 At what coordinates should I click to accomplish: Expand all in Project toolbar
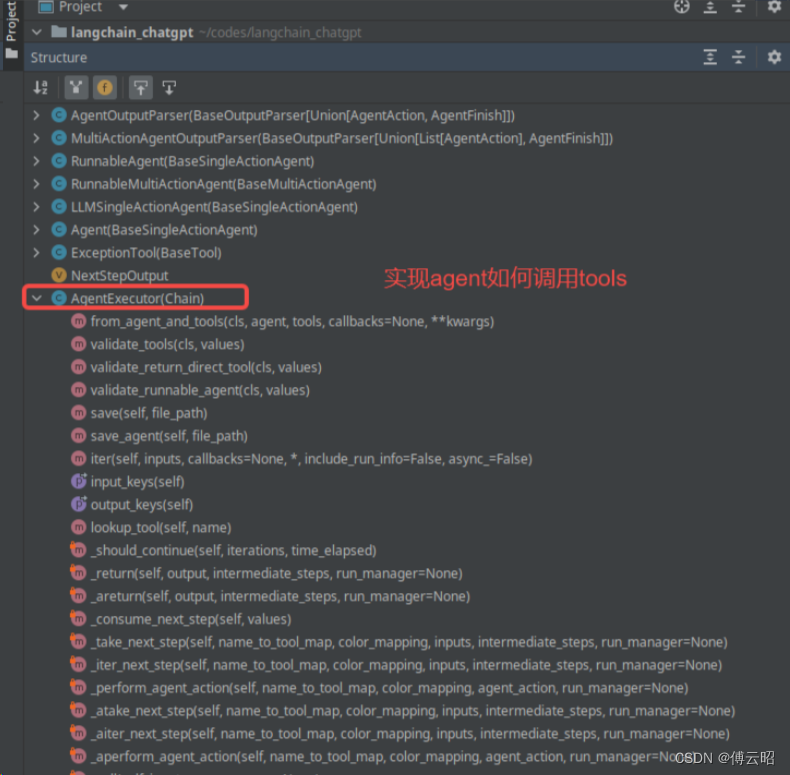coord(710,7)
